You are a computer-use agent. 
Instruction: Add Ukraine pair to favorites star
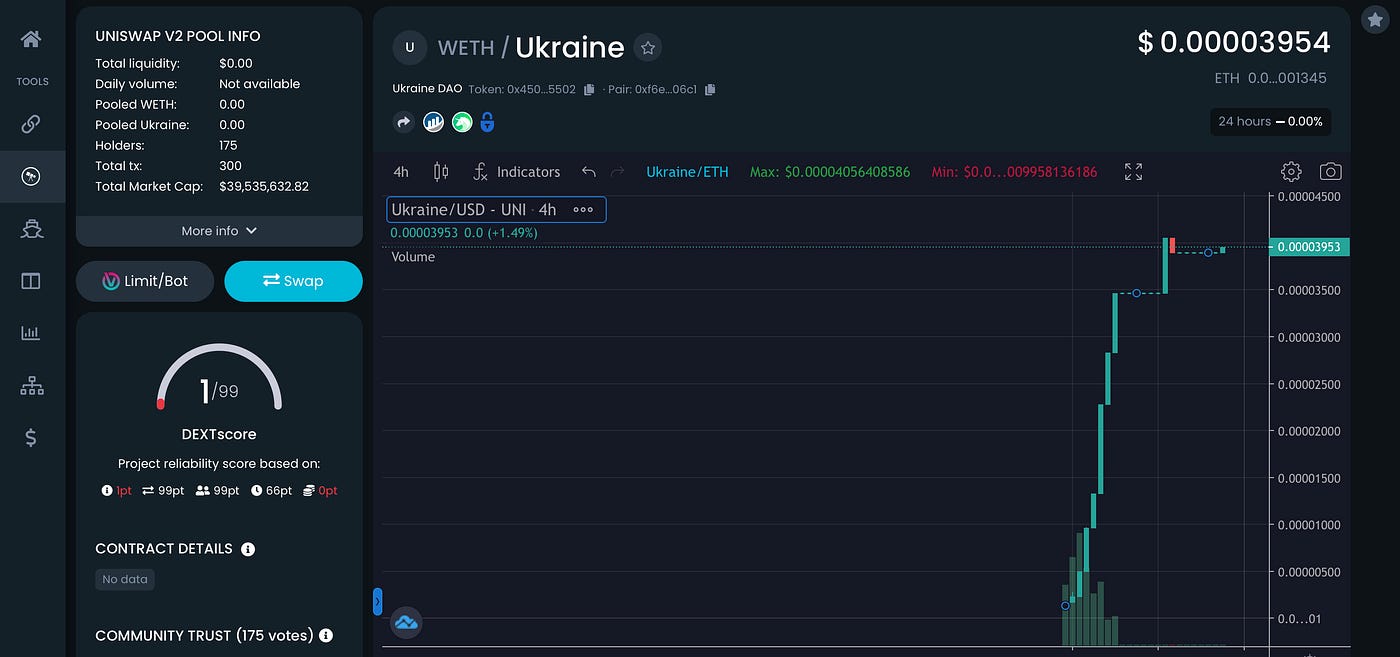(648, 47)
